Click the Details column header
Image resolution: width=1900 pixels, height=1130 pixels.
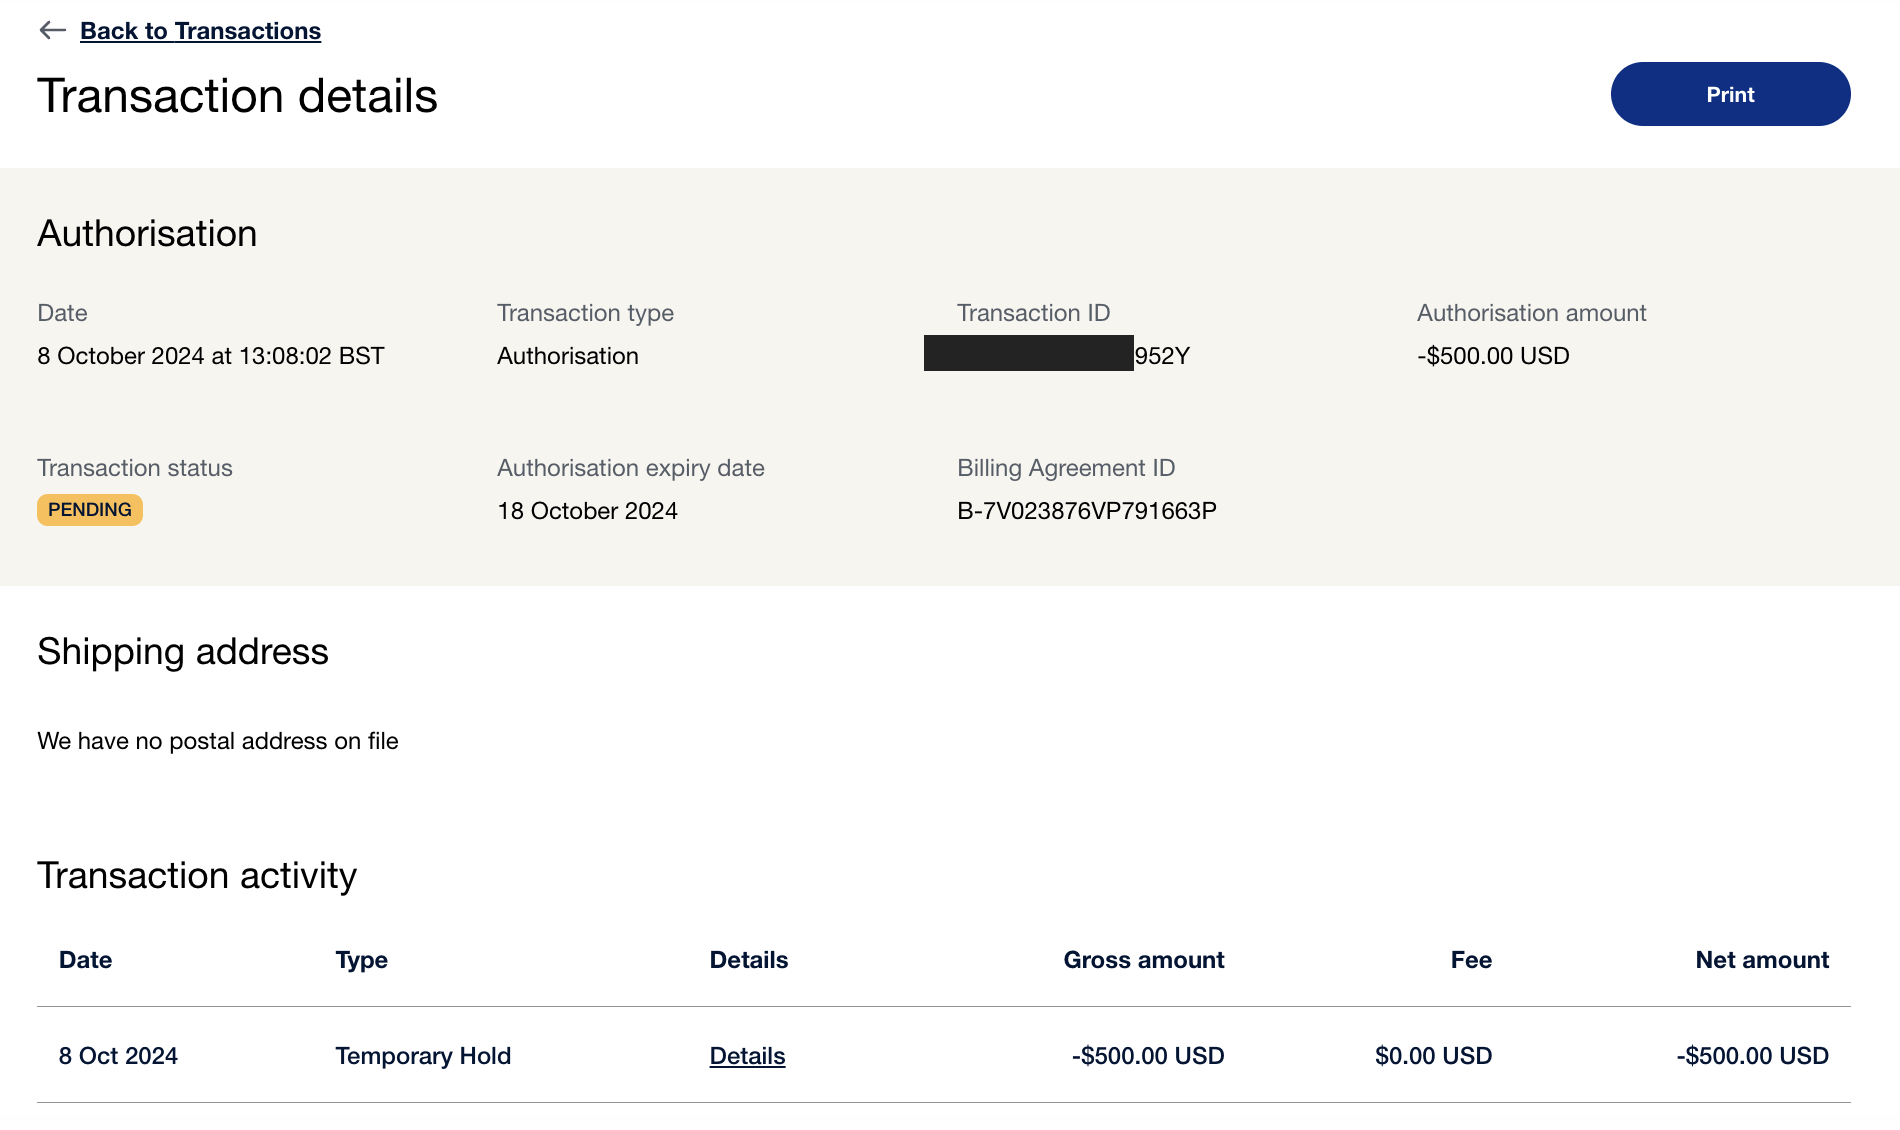tap(748, 960)
